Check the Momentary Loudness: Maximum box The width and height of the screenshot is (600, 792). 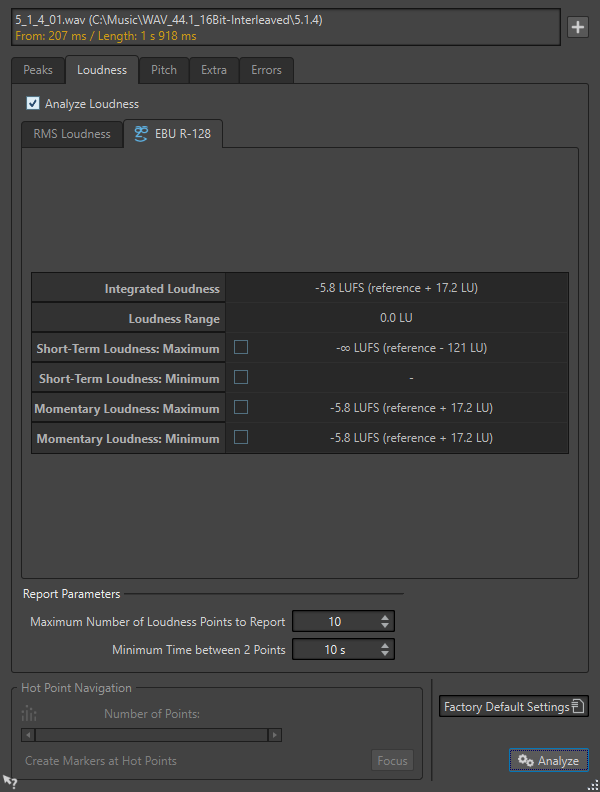(x=240, y=407)
